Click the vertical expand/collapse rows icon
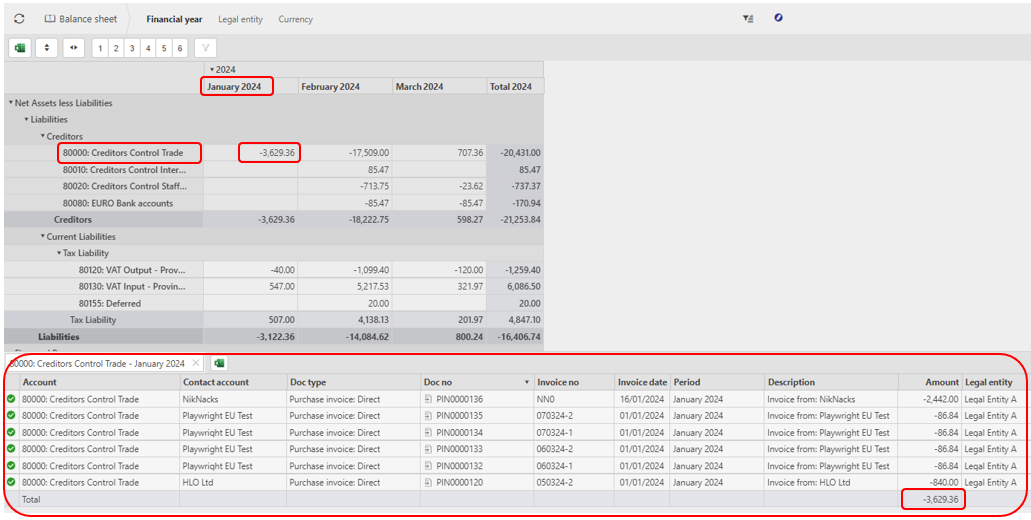The image size is (1031, 520). [47, 48]
